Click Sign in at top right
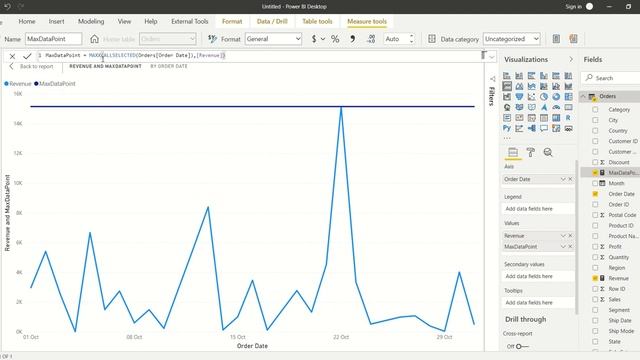The height and width of the screenshot is (360, 640). [574, 7]
